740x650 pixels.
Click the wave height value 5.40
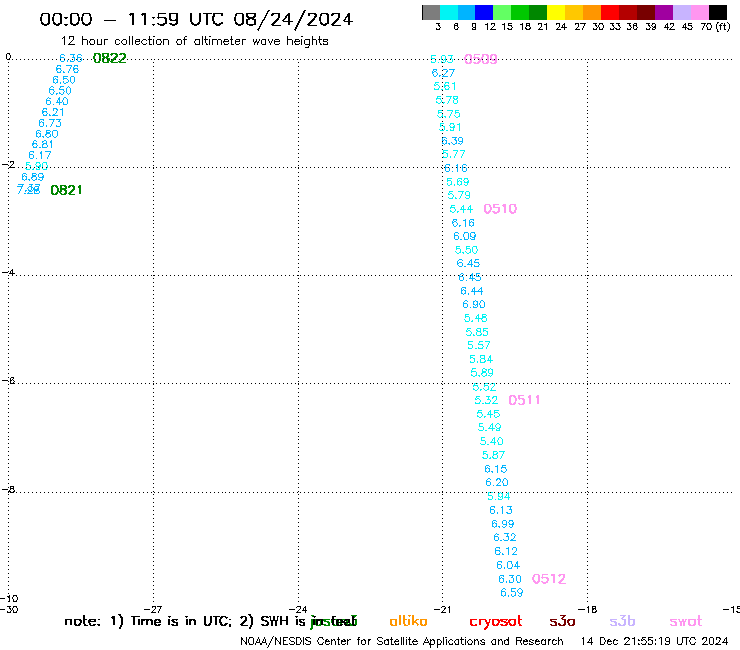(492, 441)
